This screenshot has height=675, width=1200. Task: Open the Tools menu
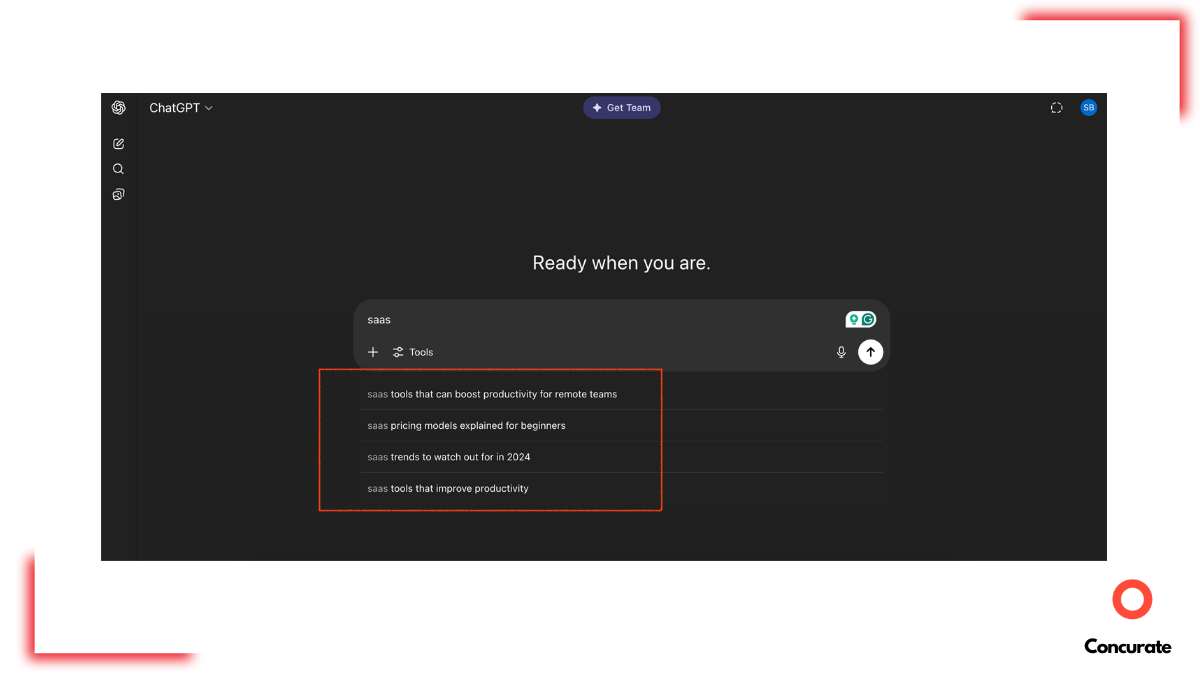tap(413, 352)
